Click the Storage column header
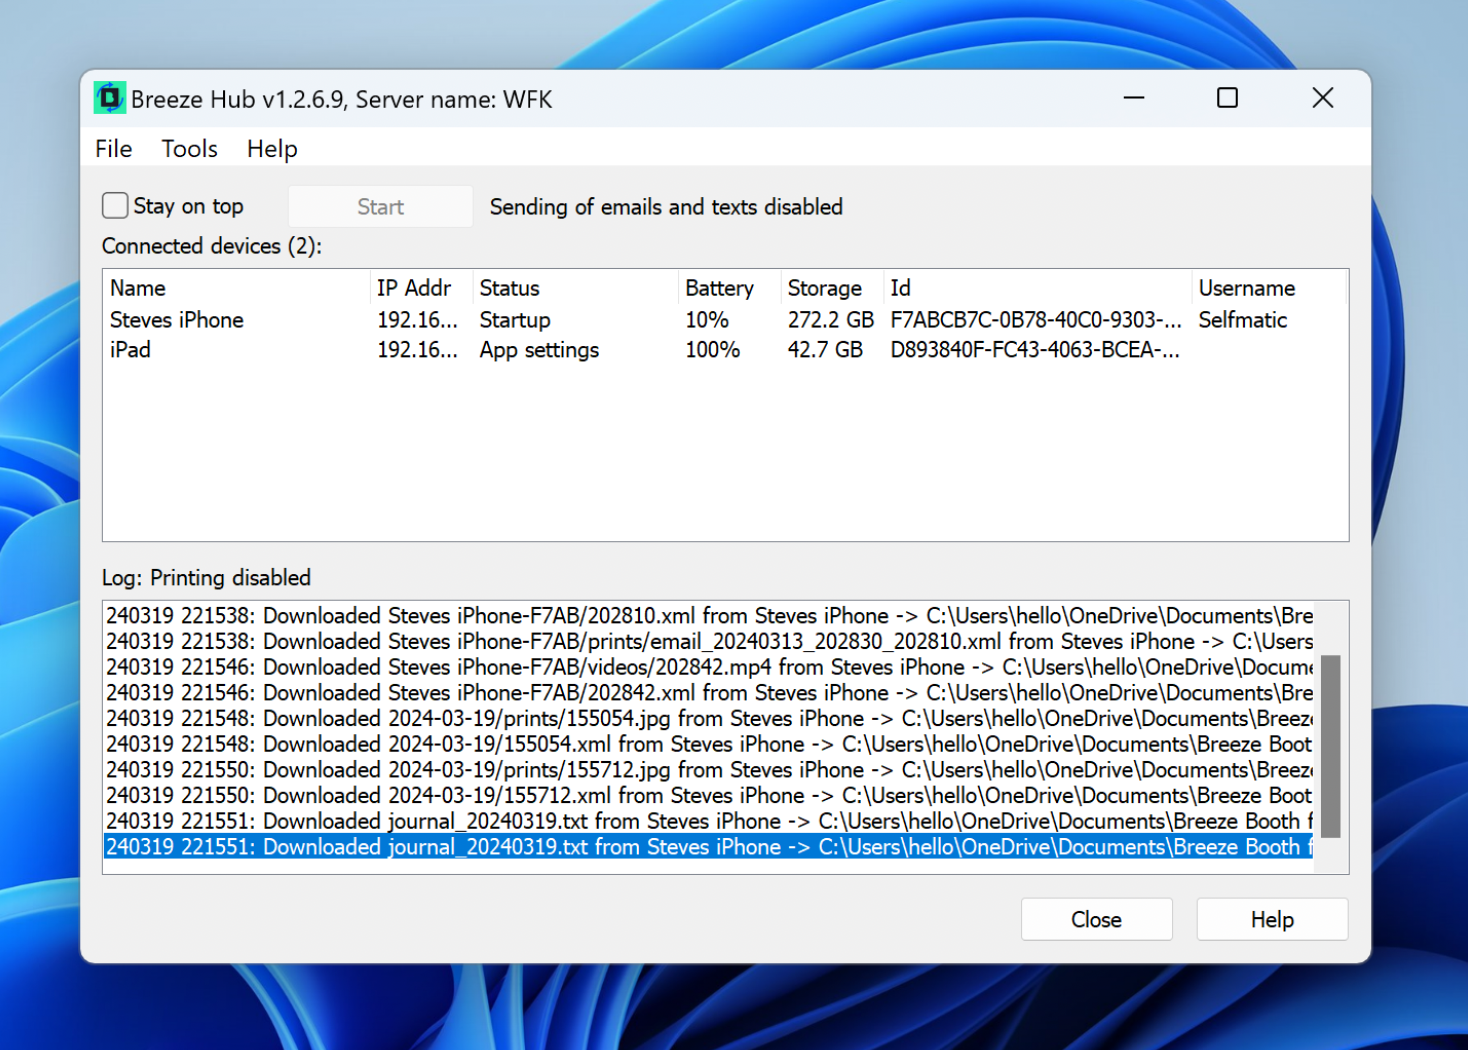This screenshot has width=1468, height=1050. click(x=824, y=288)
